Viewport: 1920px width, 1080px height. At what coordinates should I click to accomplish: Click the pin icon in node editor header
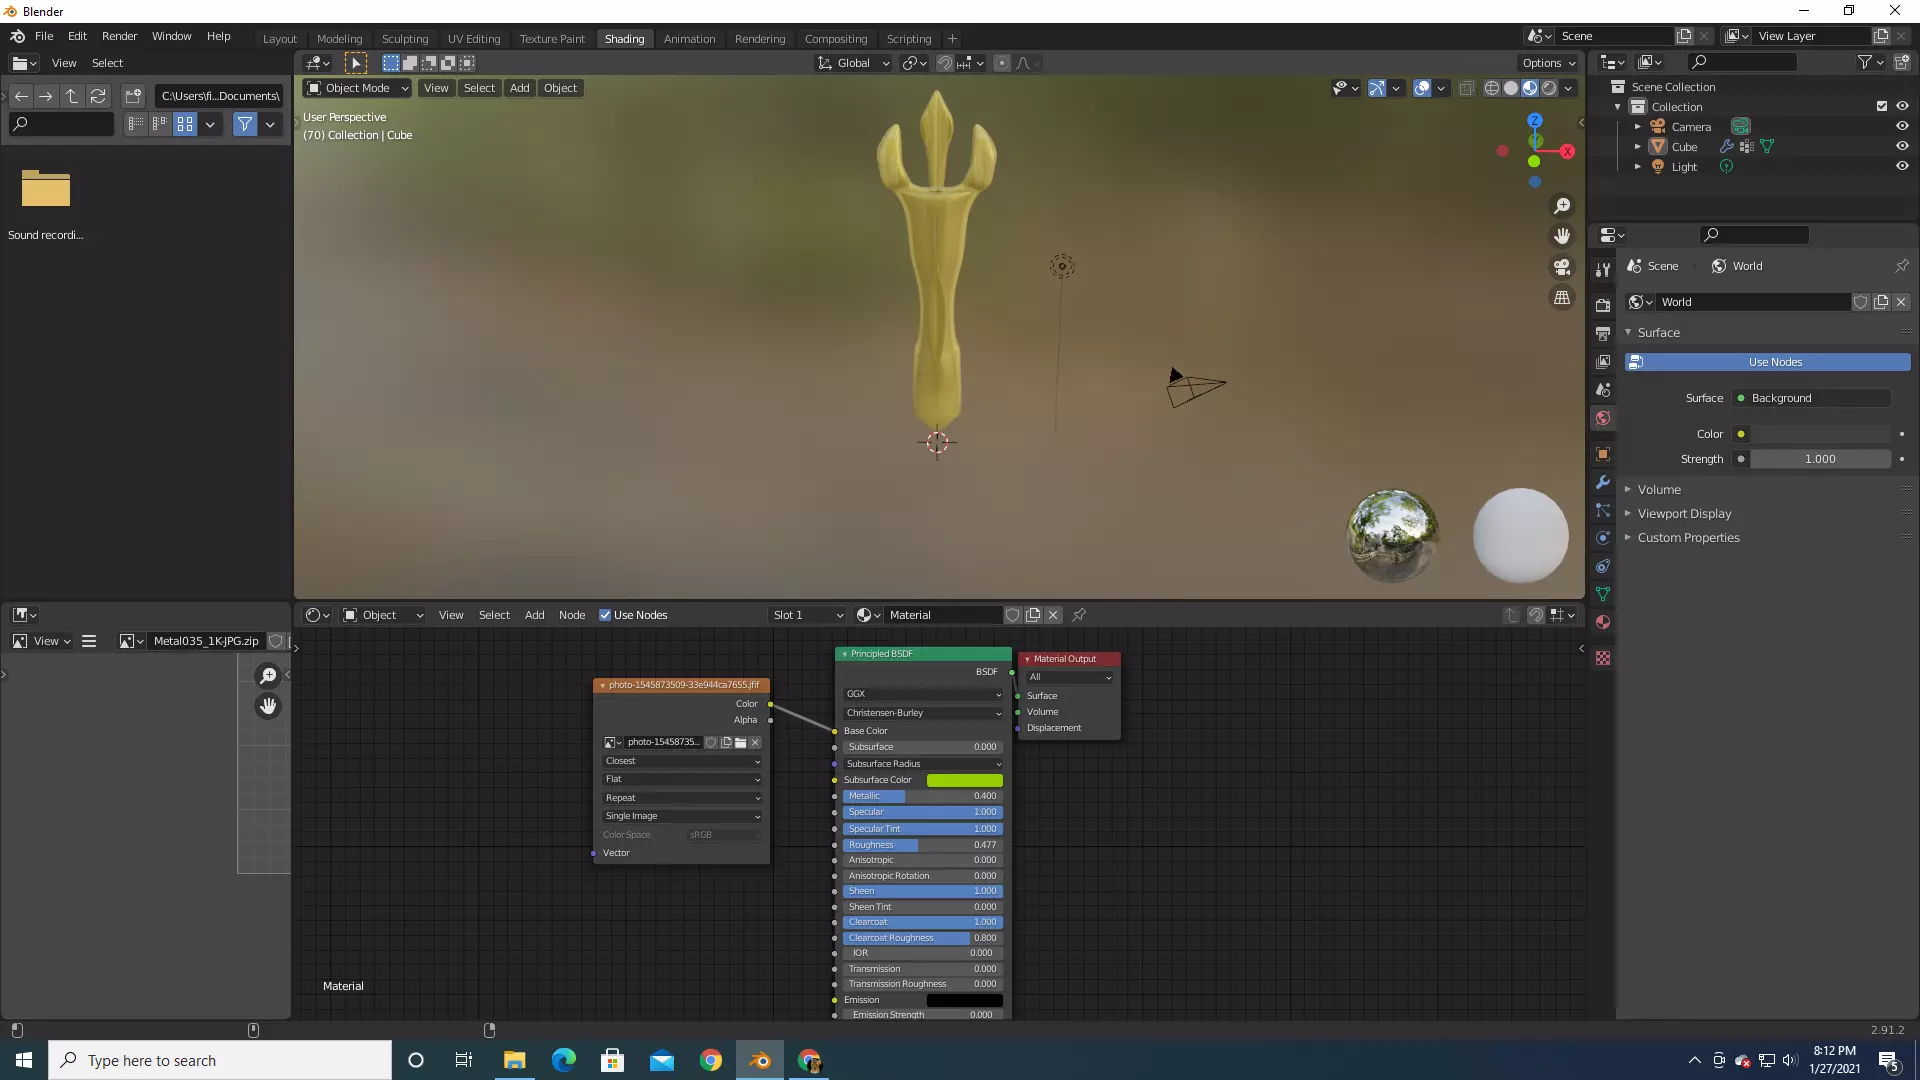(x=1079, y=615)
